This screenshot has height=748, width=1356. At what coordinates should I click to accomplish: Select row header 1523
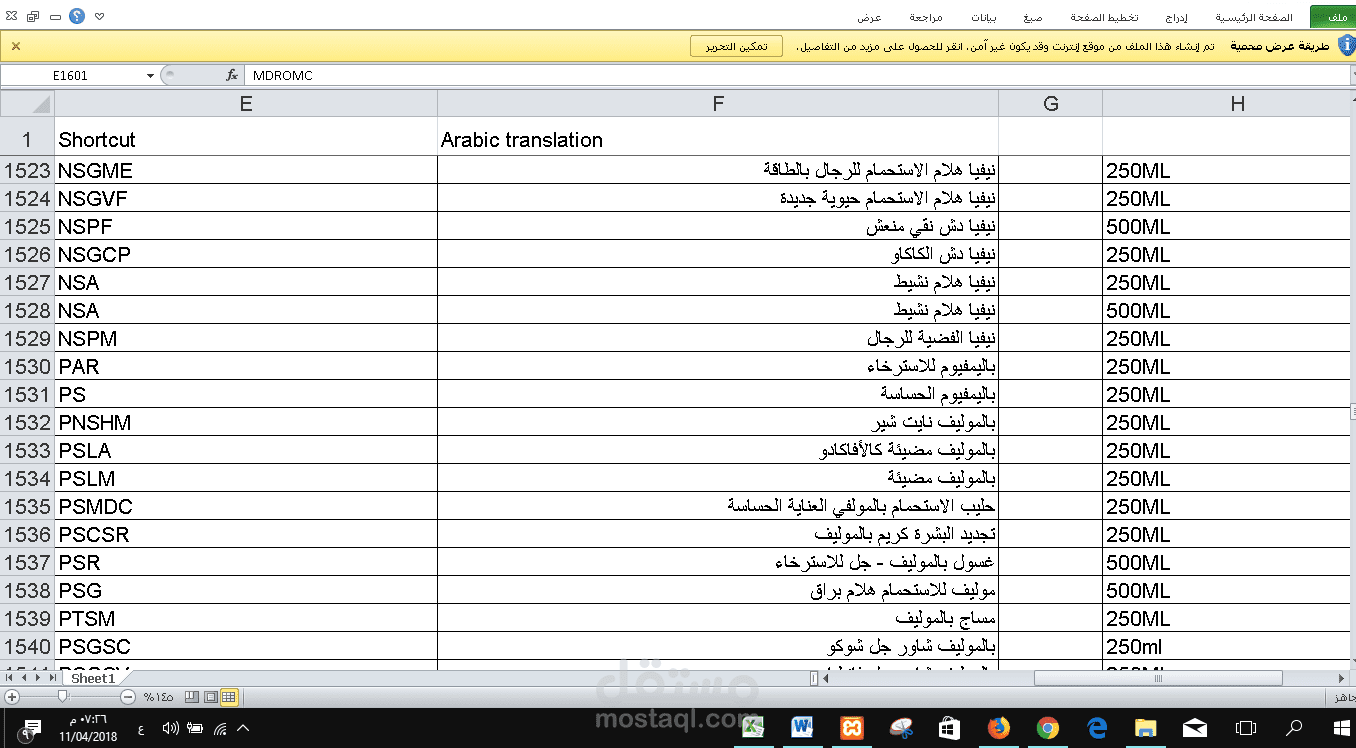click(x=27, y=170)
